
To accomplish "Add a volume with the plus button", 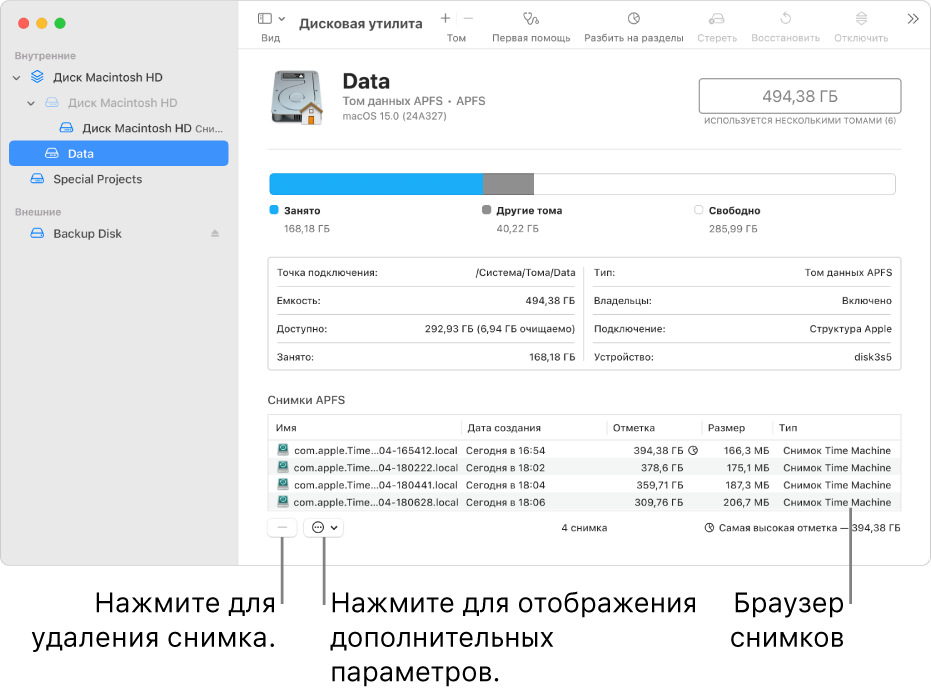I will click(445, 19).
